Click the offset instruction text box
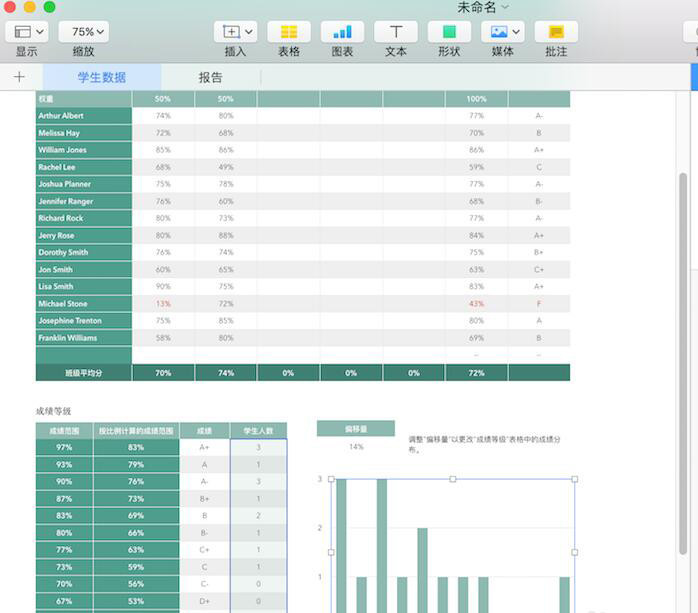This screenshot has height=613, width=698. (x=484, y=444)
